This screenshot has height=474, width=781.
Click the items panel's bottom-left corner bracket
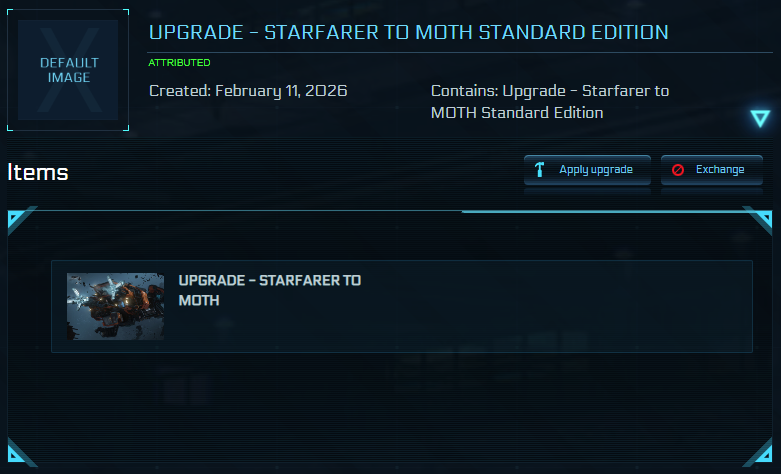pyautogui.click(x=21, y=453)
